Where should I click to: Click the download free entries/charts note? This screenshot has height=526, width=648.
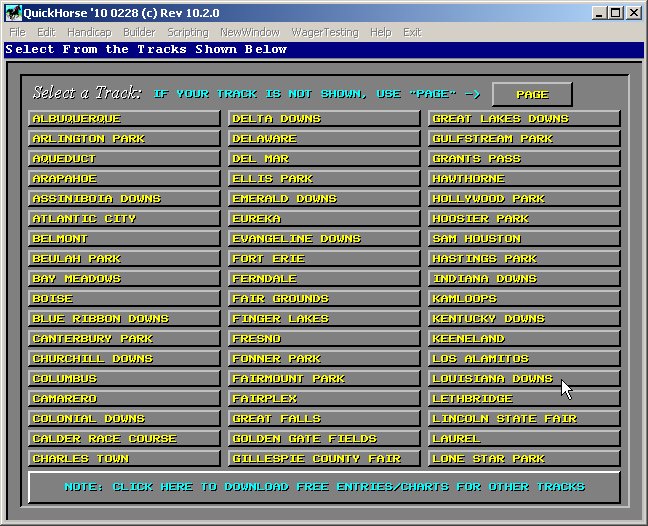(324, 487)
